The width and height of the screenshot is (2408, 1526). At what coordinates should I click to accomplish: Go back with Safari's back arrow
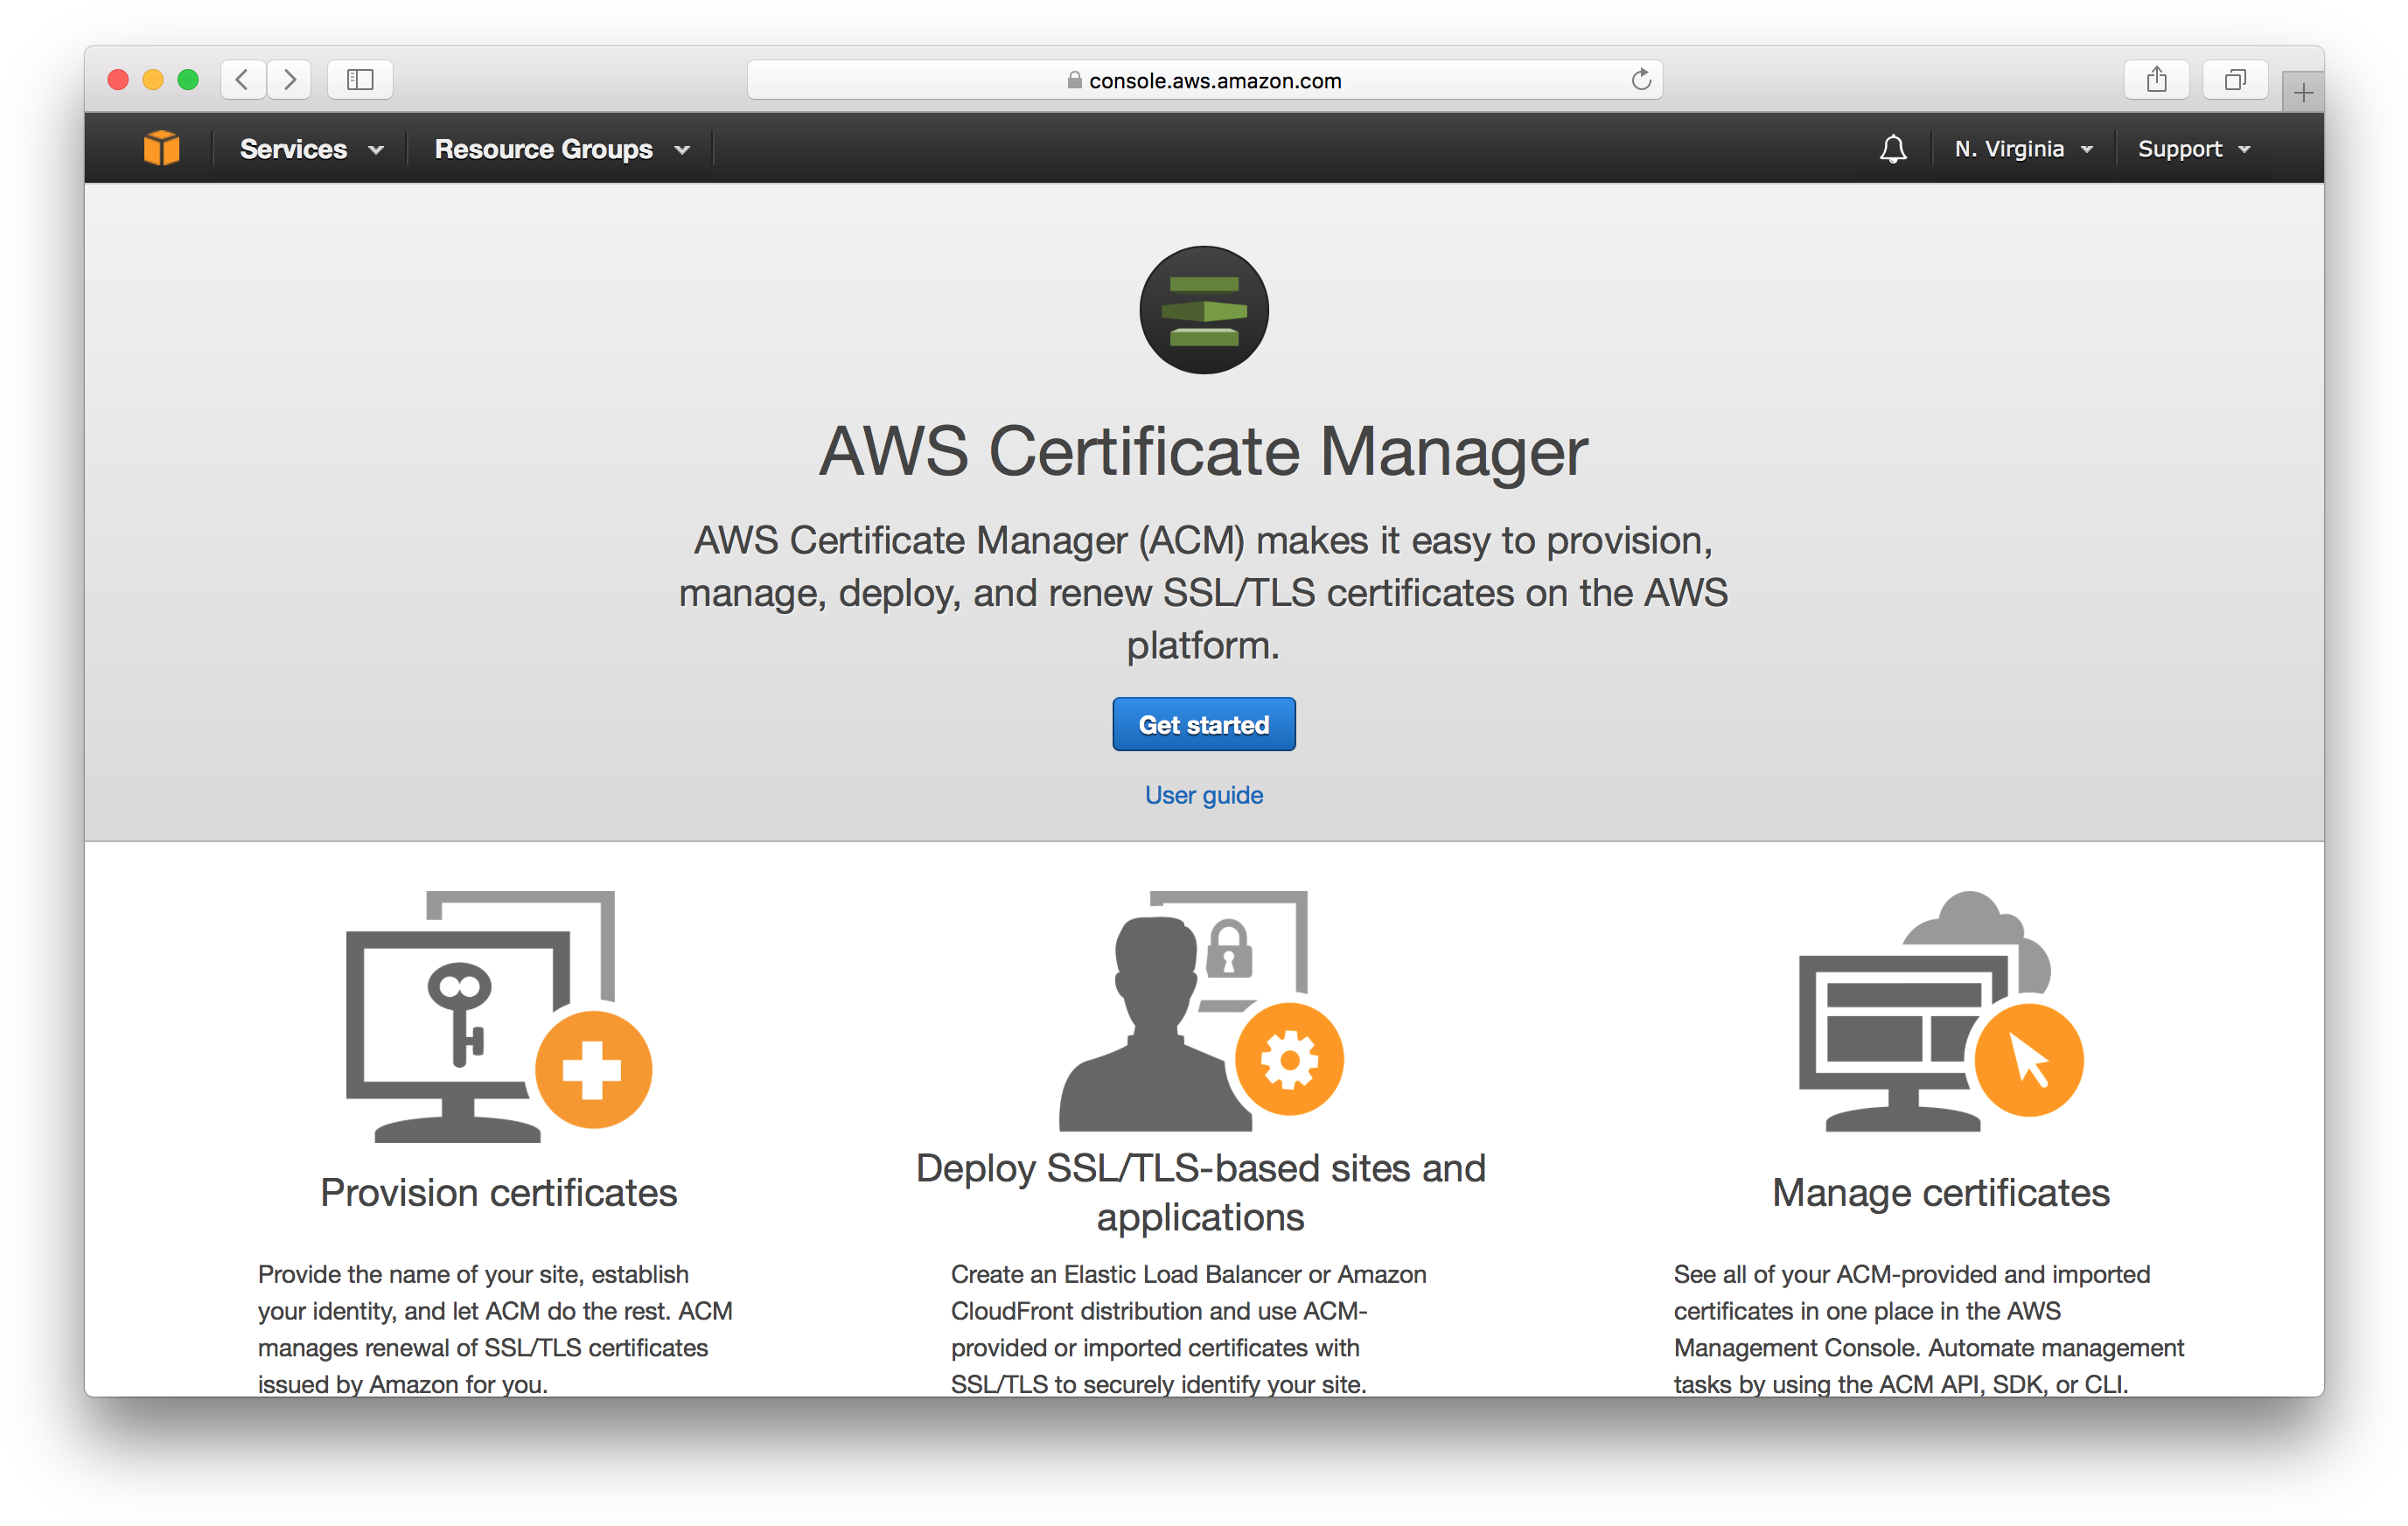pos(243,79)
